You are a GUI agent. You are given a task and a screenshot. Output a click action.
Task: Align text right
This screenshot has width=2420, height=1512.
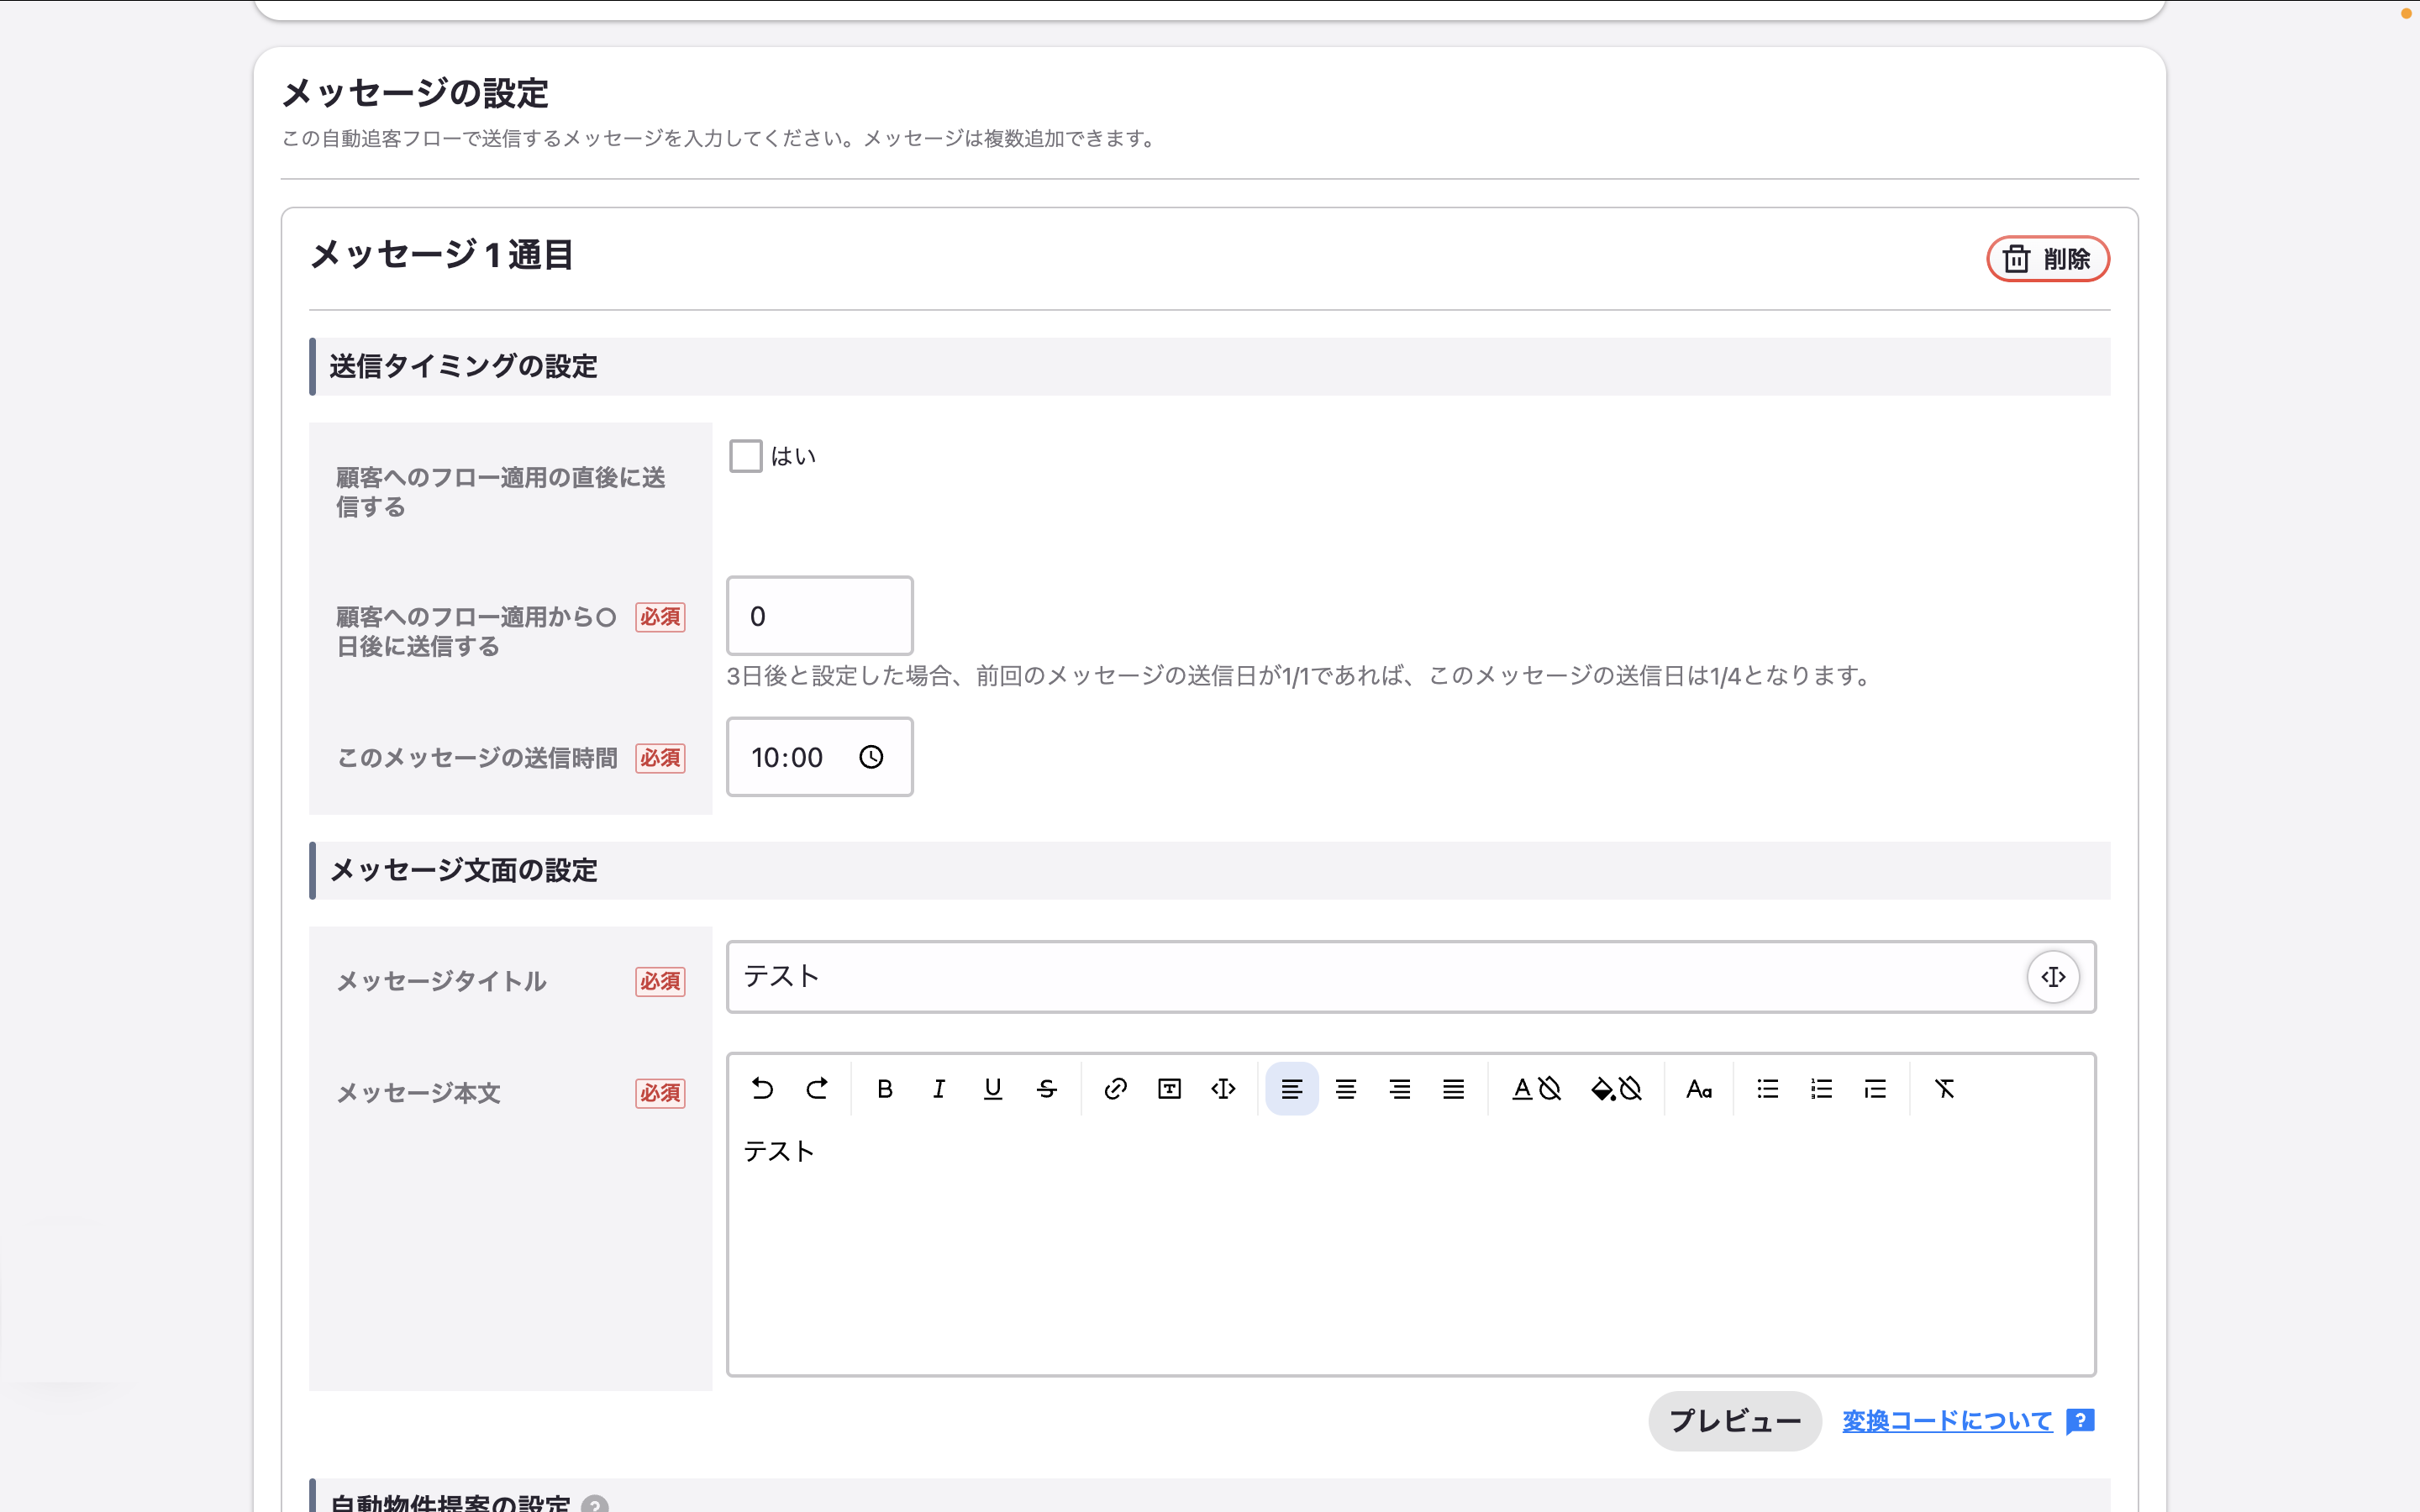[x=1400, y=1089]
